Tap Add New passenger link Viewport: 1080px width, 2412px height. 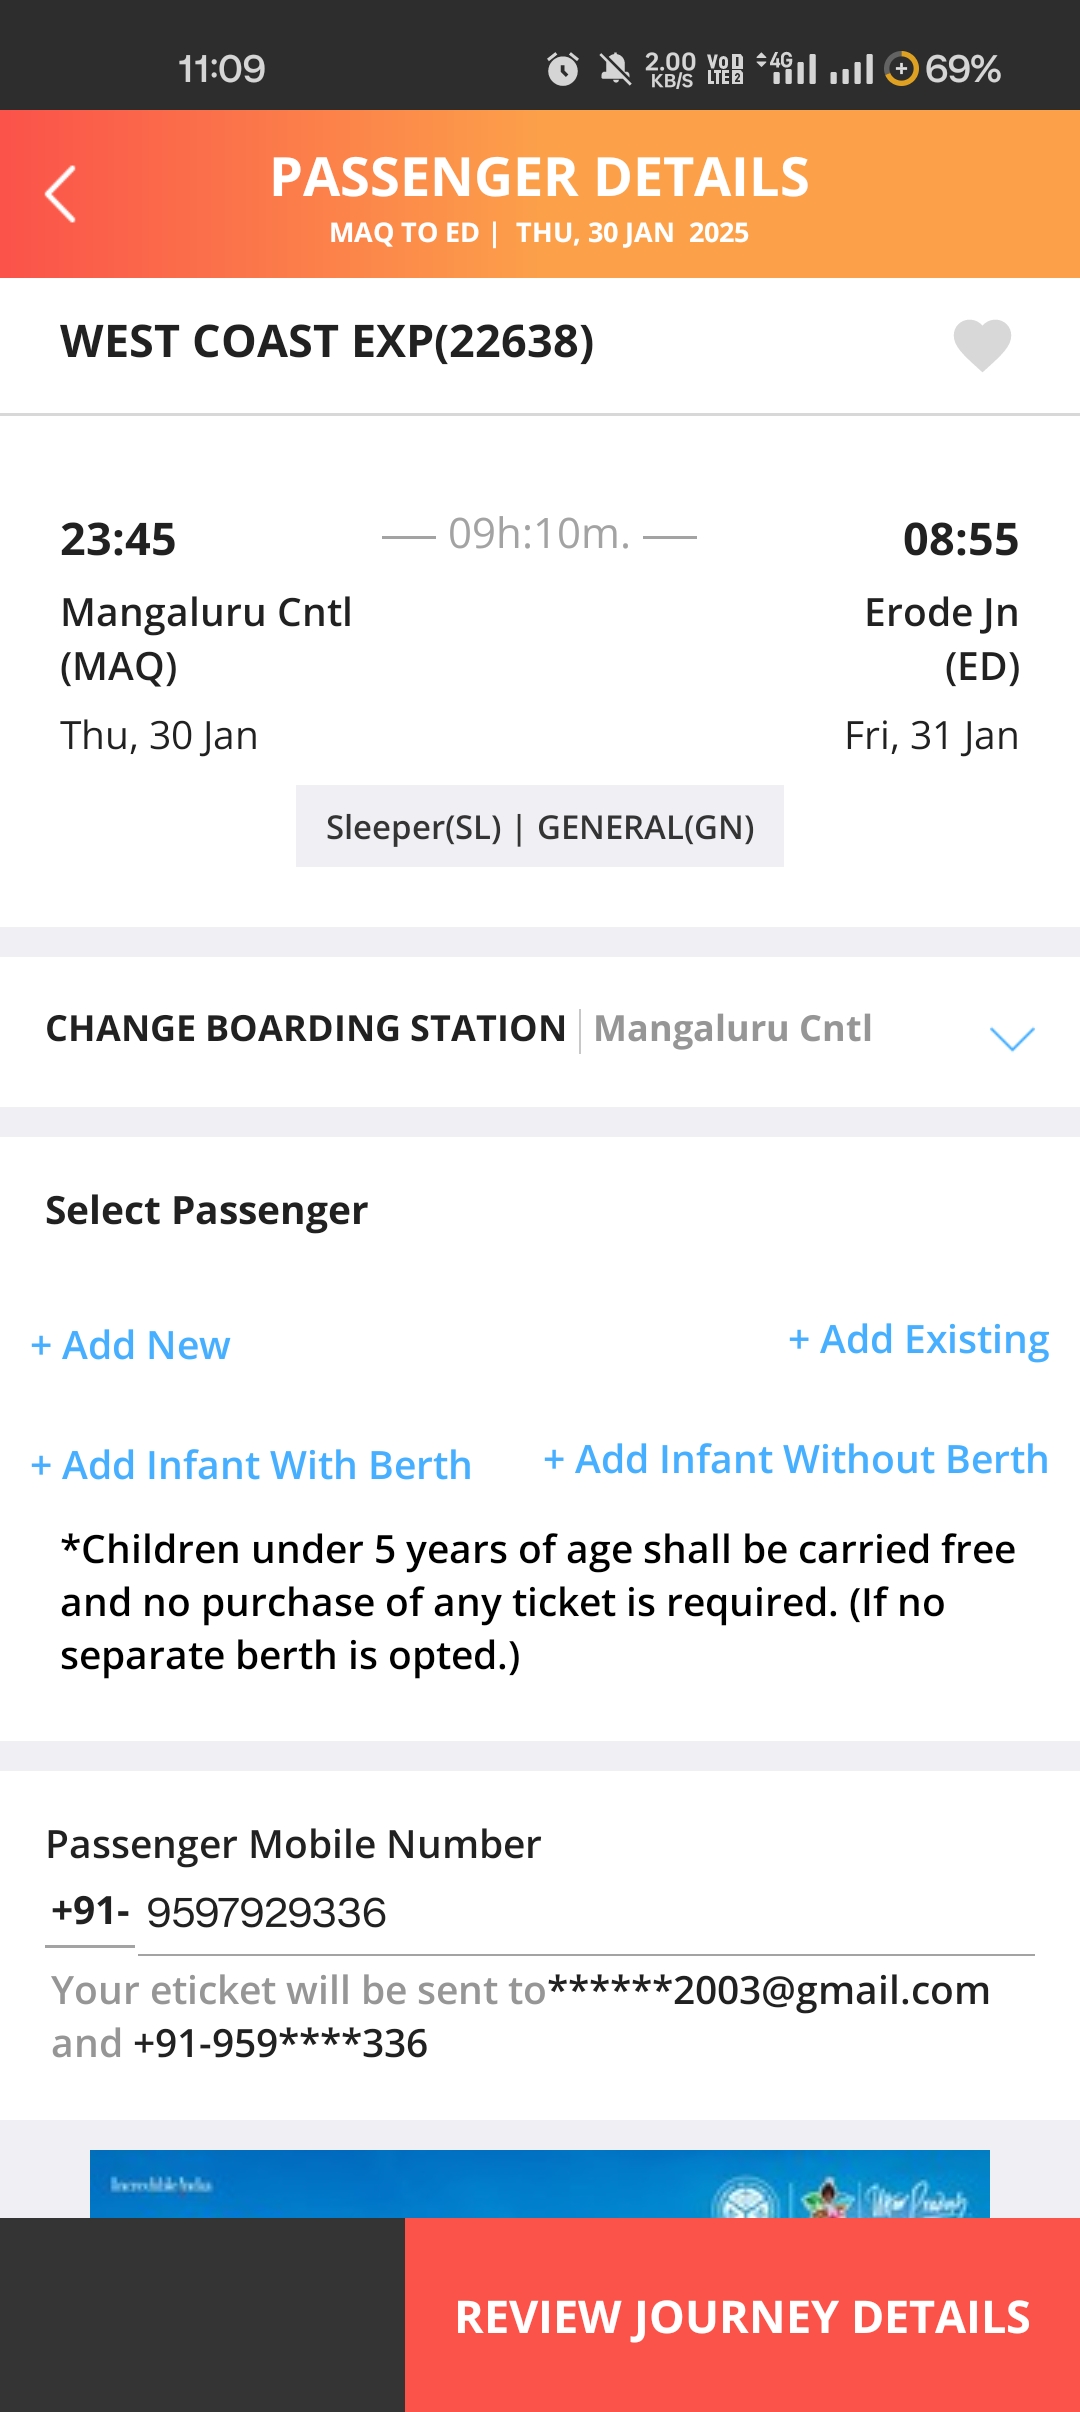pos(131,1345)
